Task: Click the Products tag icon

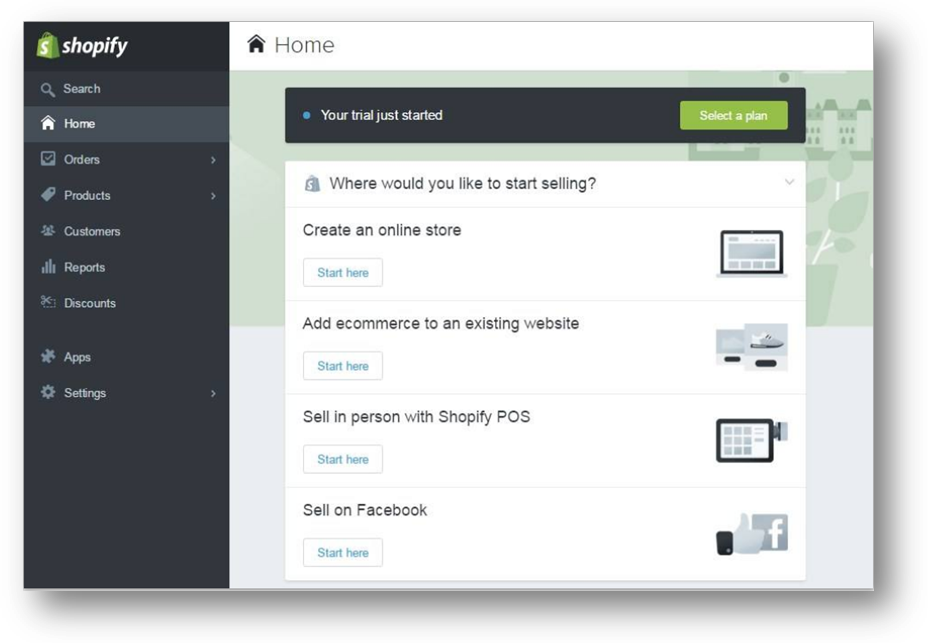Action: tap(48, 194)
